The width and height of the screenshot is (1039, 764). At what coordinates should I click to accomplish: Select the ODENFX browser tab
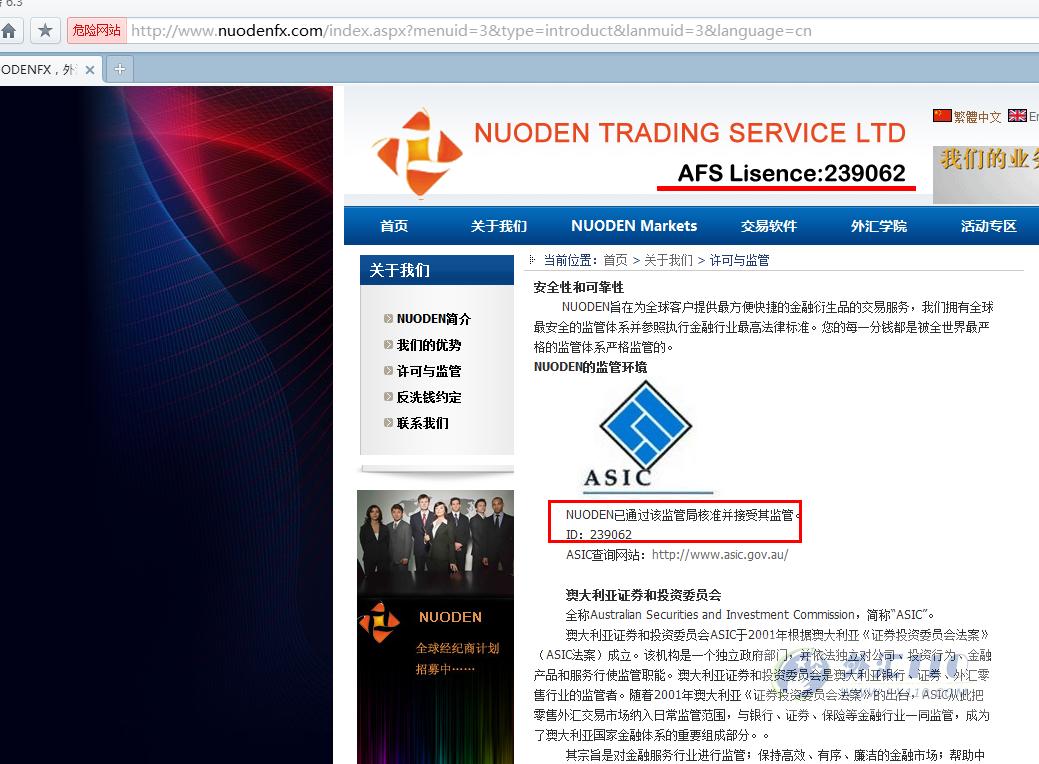click(x=50, y=70)
